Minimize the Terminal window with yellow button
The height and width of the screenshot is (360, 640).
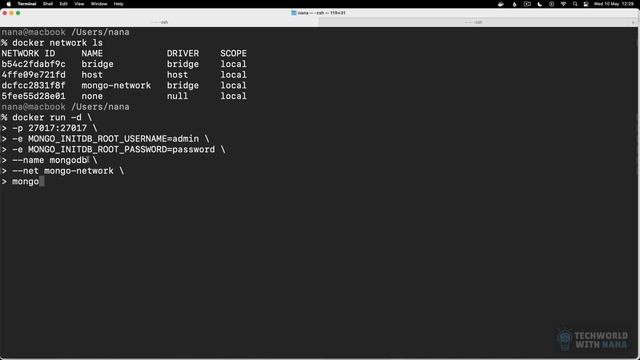[11, 13]
